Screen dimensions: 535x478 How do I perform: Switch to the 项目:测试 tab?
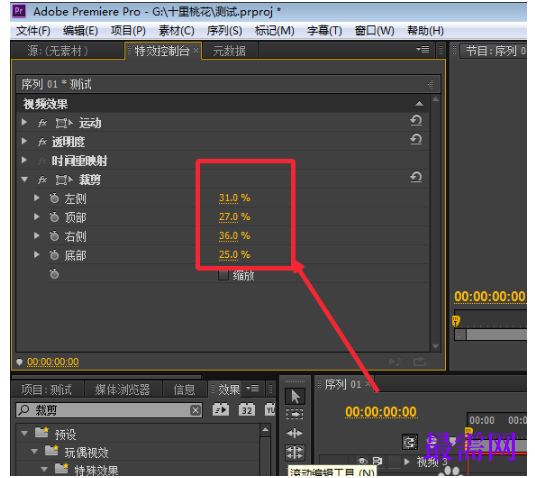pyautogui.click(x=47, y=390)
